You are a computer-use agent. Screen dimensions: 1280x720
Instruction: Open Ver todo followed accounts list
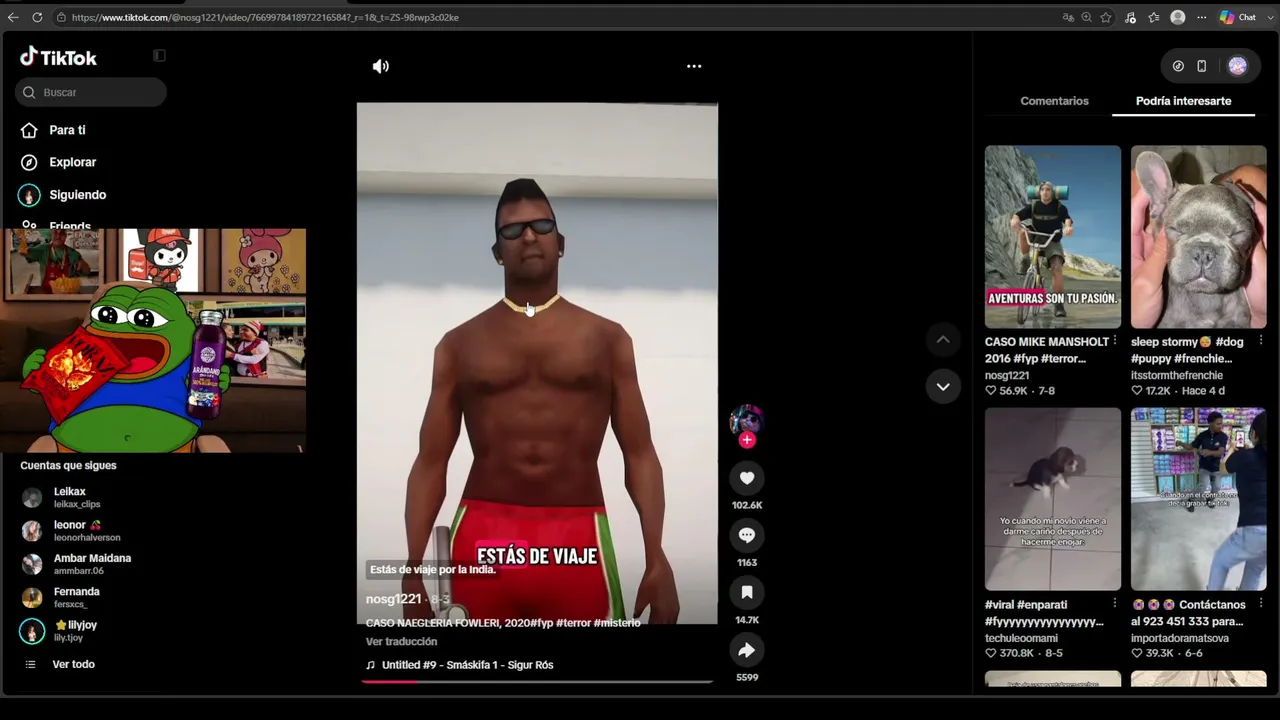point(73,664)
